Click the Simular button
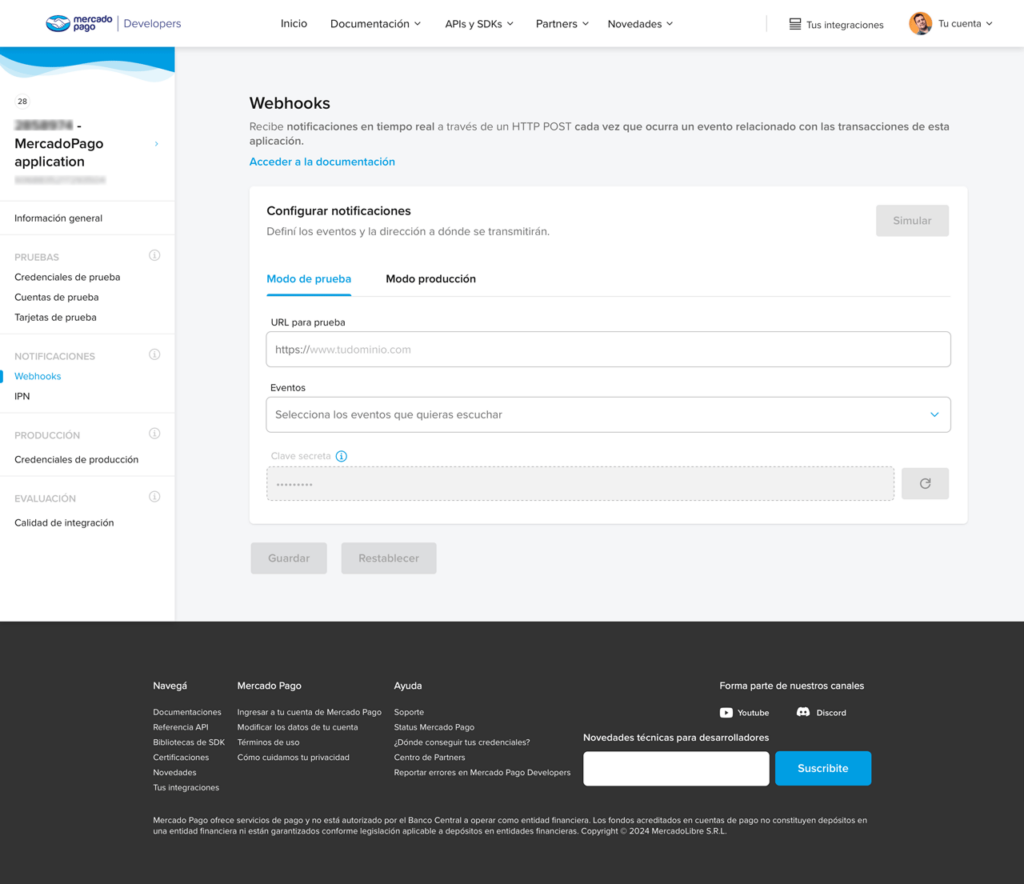The image size is (1024, 884). pyautogui.click(x=912, y=221)
